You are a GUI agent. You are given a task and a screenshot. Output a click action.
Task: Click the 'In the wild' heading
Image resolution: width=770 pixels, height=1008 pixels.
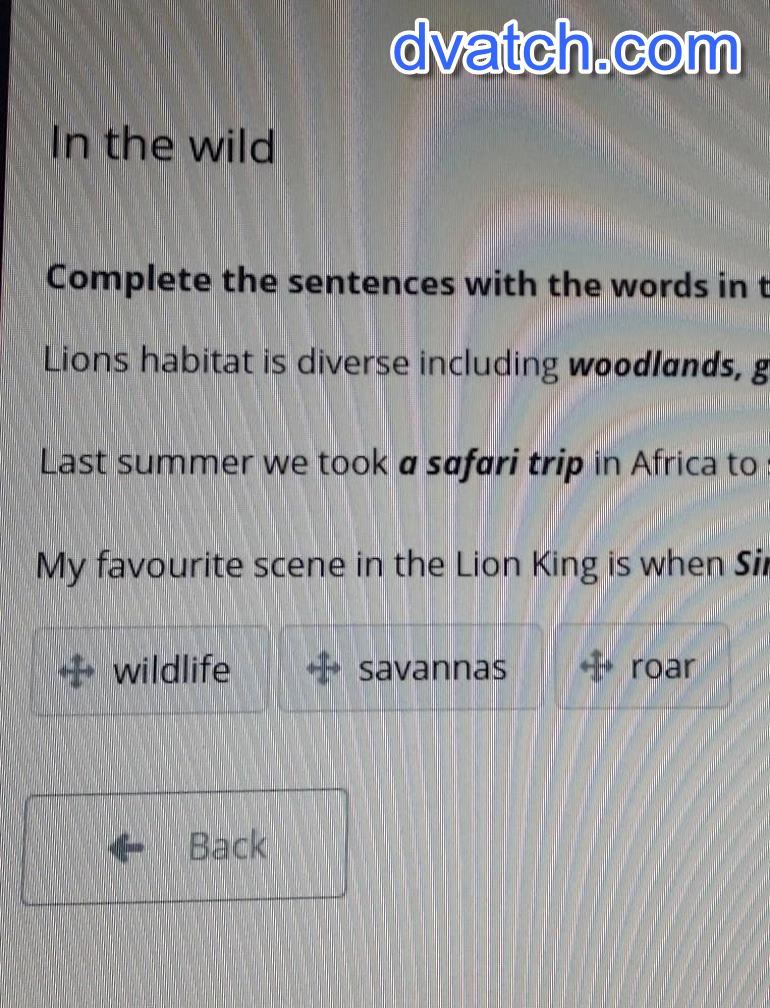click(x=163, y=145)
